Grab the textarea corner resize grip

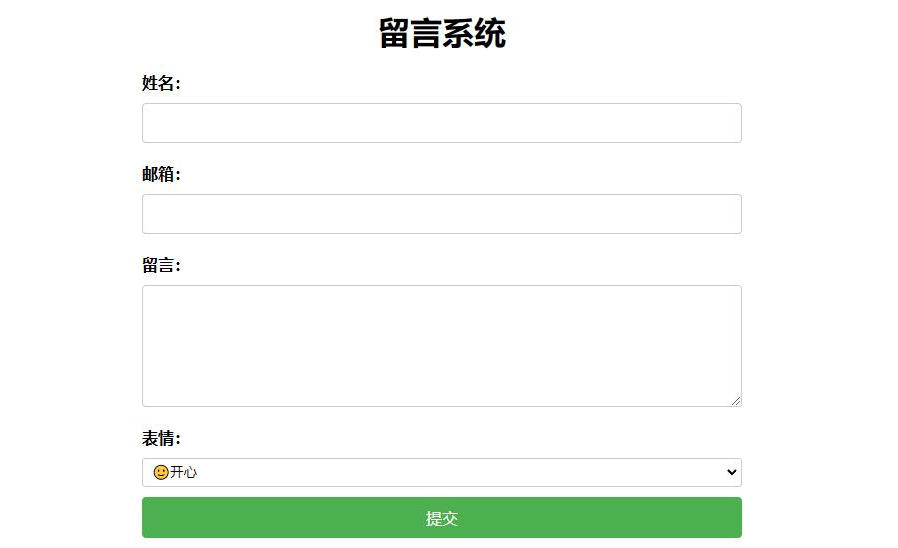(736, 400)
